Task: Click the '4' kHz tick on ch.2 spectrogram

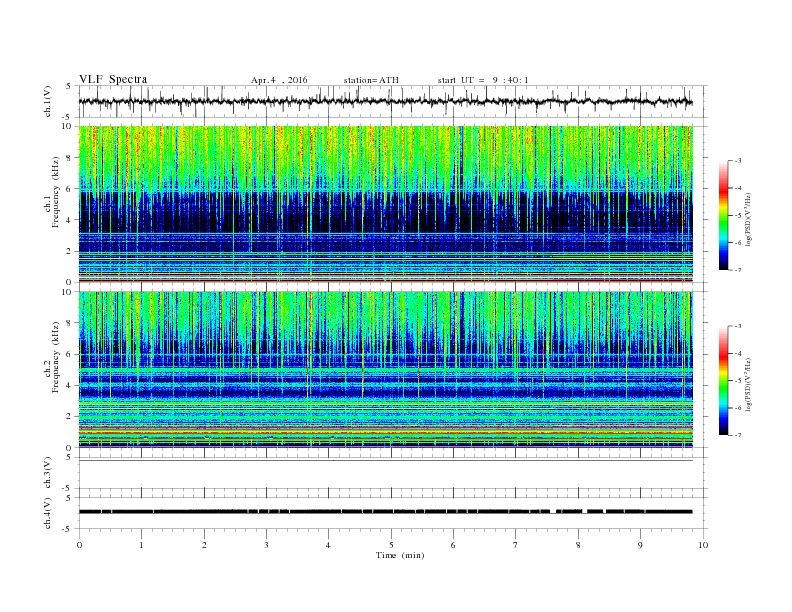Action: (70, 385)
